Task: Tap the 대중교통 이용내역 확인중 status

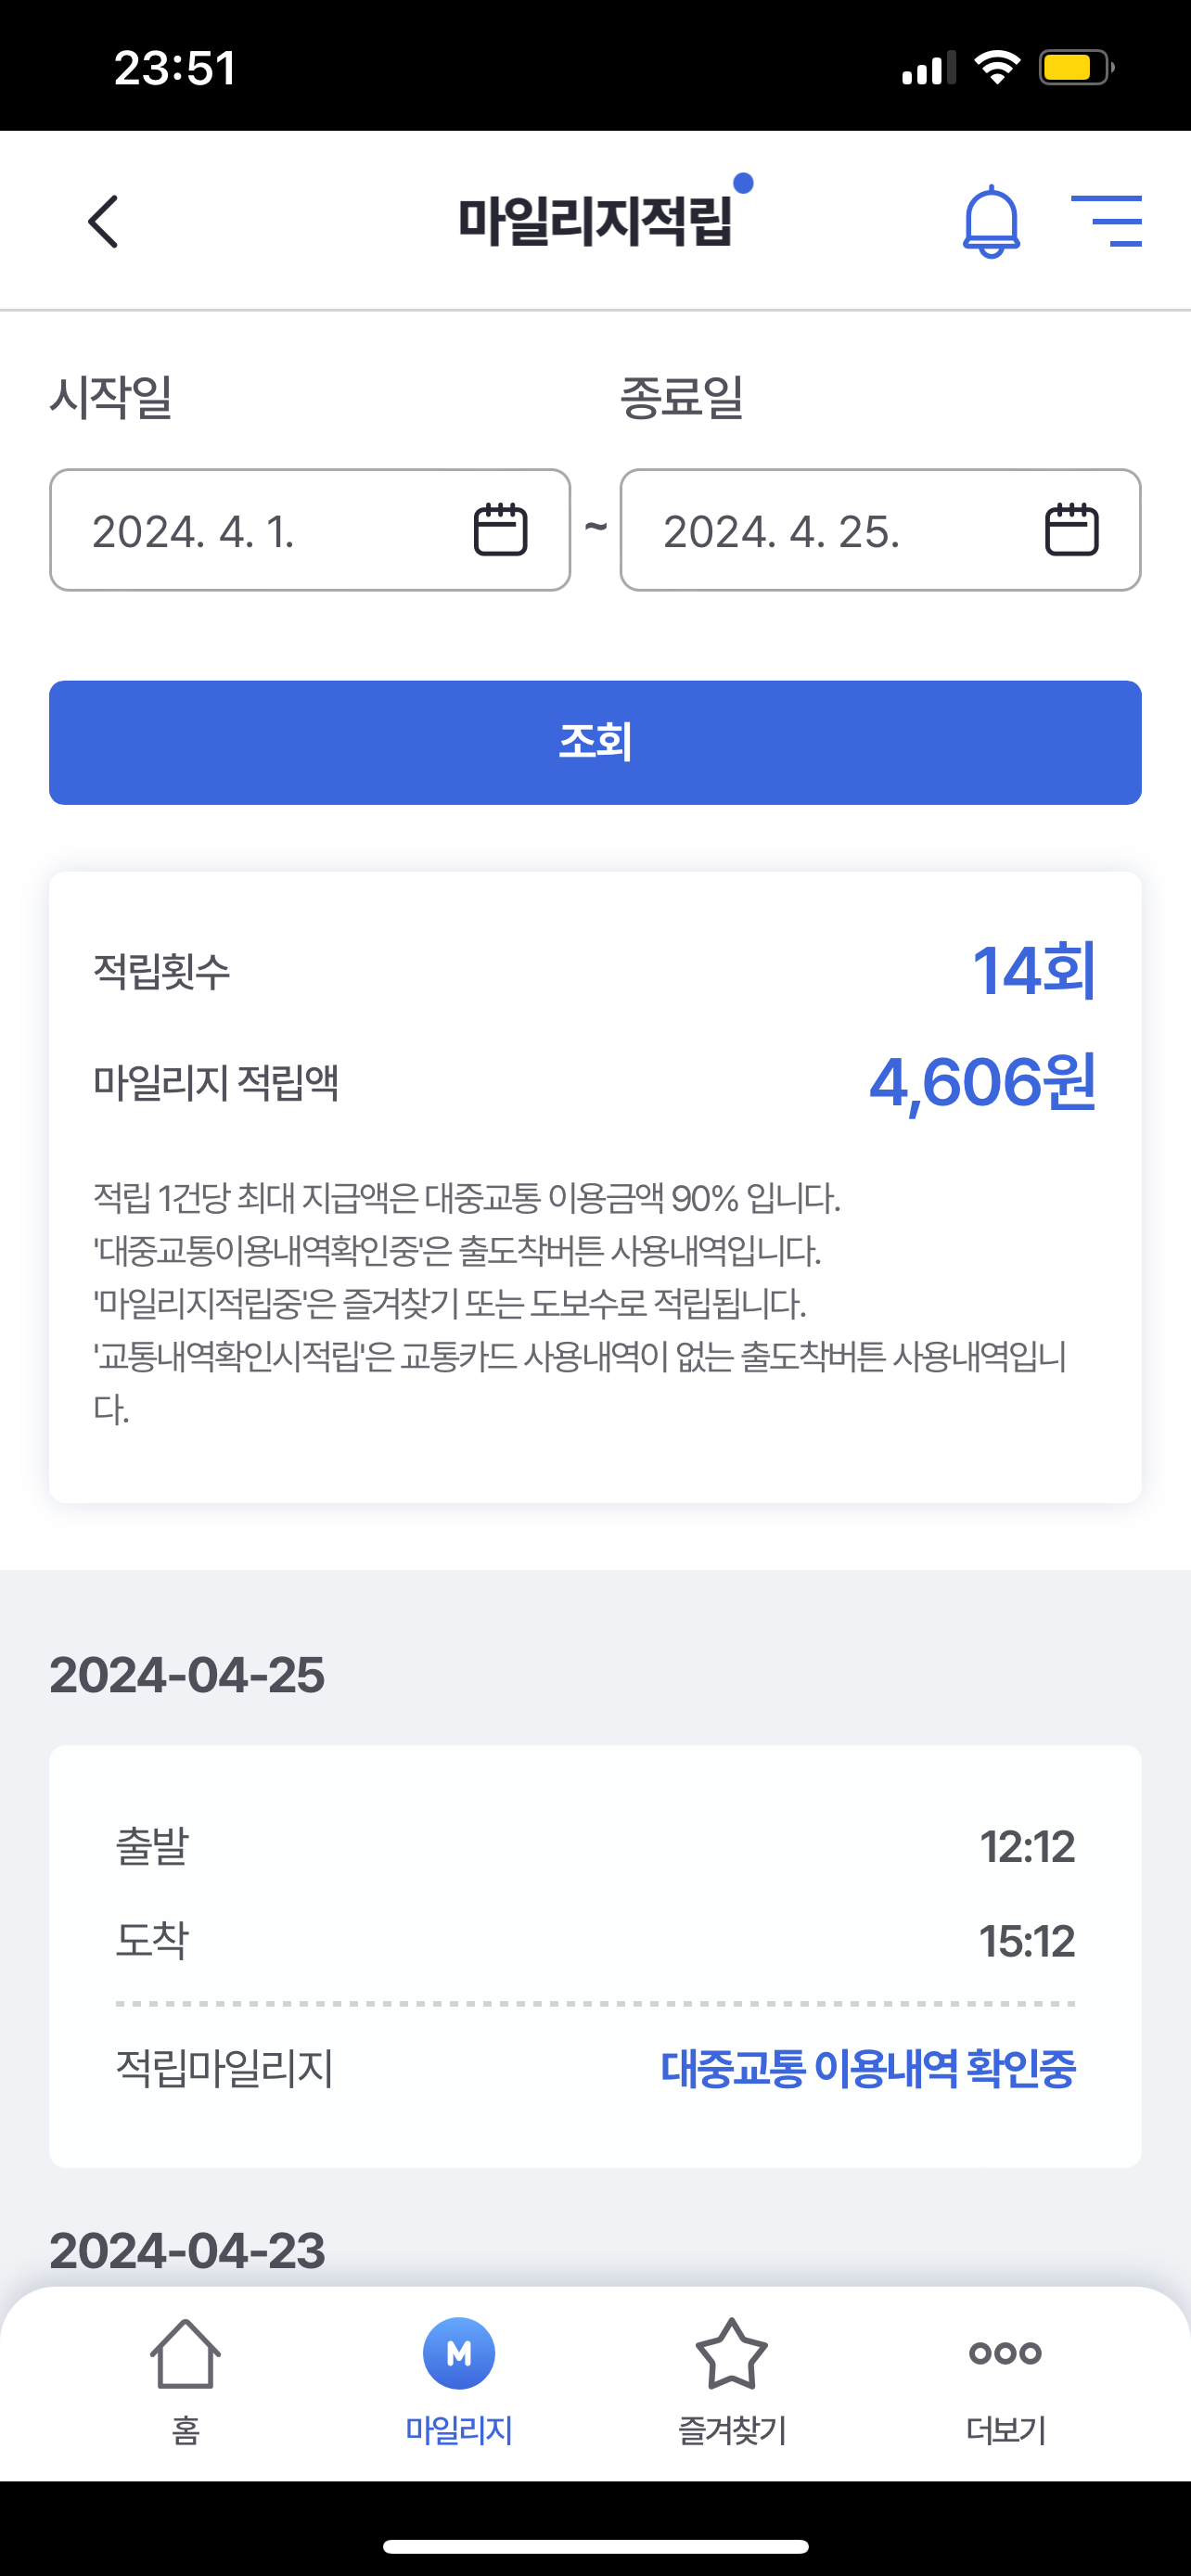Action: coord(867,2068)
